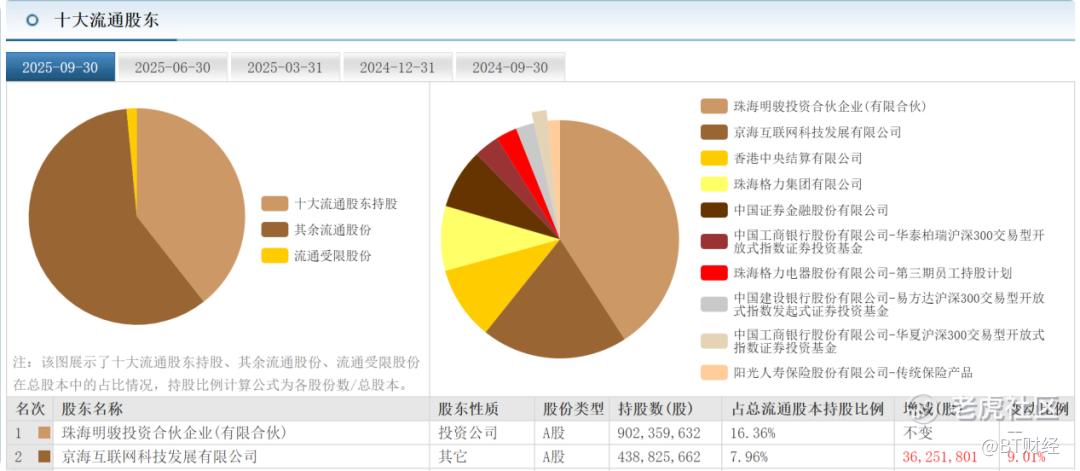
Task: Click the 香港中央结算有限公司 legend swatch
Action: coord(714,158)
